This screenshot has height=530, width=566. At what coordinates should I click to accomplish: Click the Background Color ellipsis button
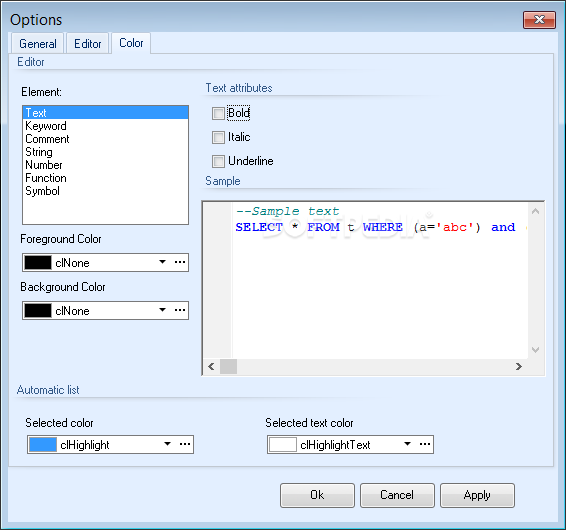[180, 310]
